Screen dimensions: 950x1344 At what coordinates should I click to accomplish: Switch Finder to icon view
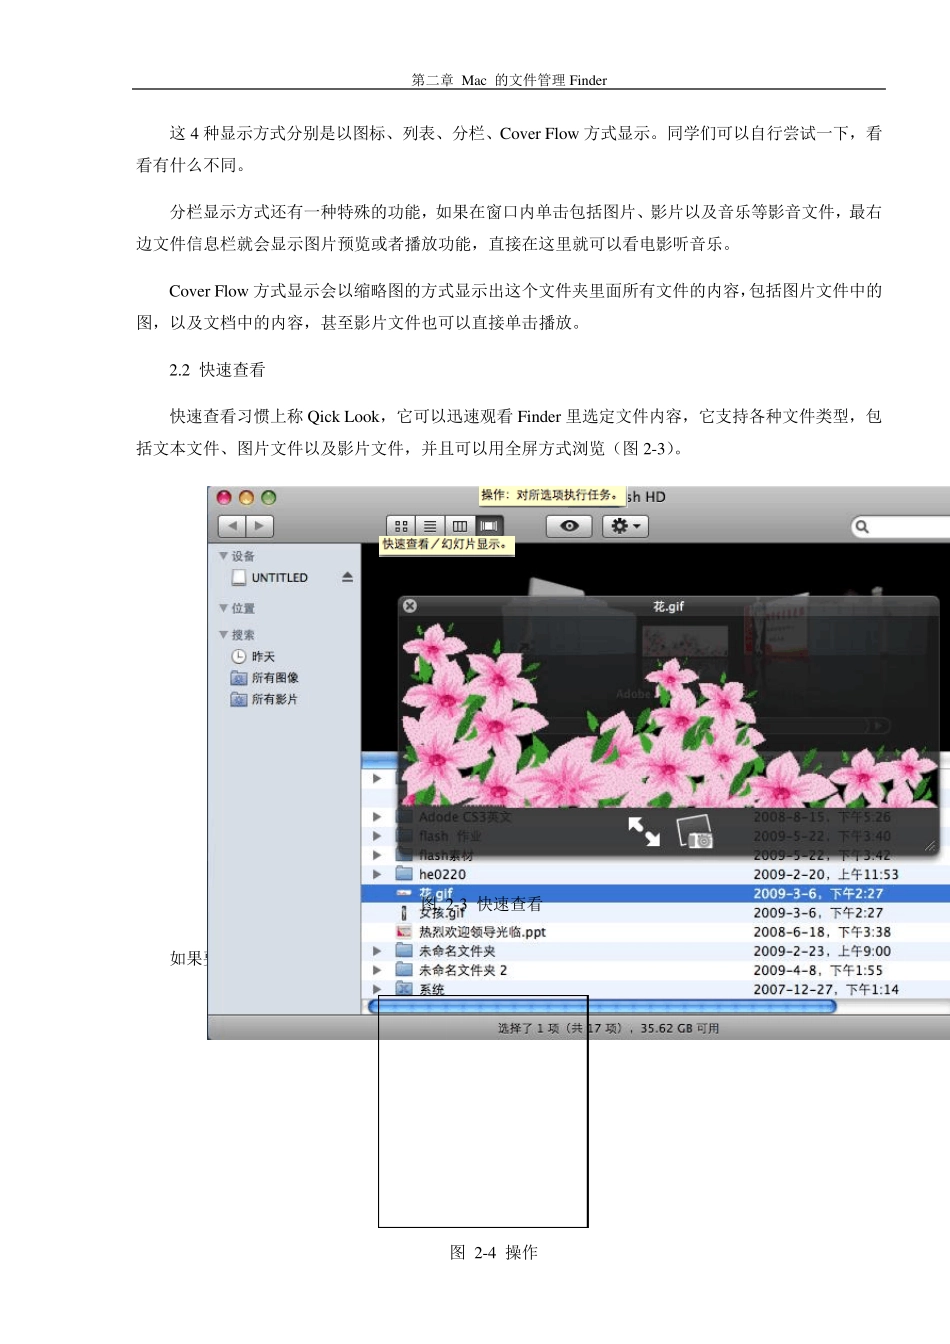point(401,526)
